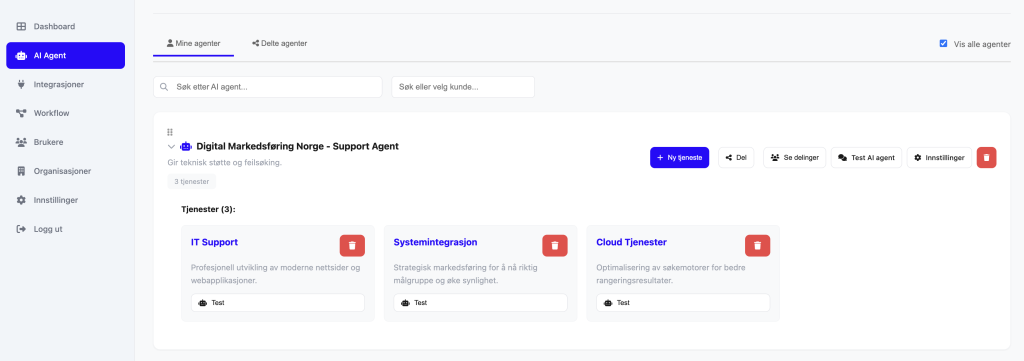The image size is (1024, 361).
Task: Delete the Cloud Tjenester service
Action: [758, 245]
